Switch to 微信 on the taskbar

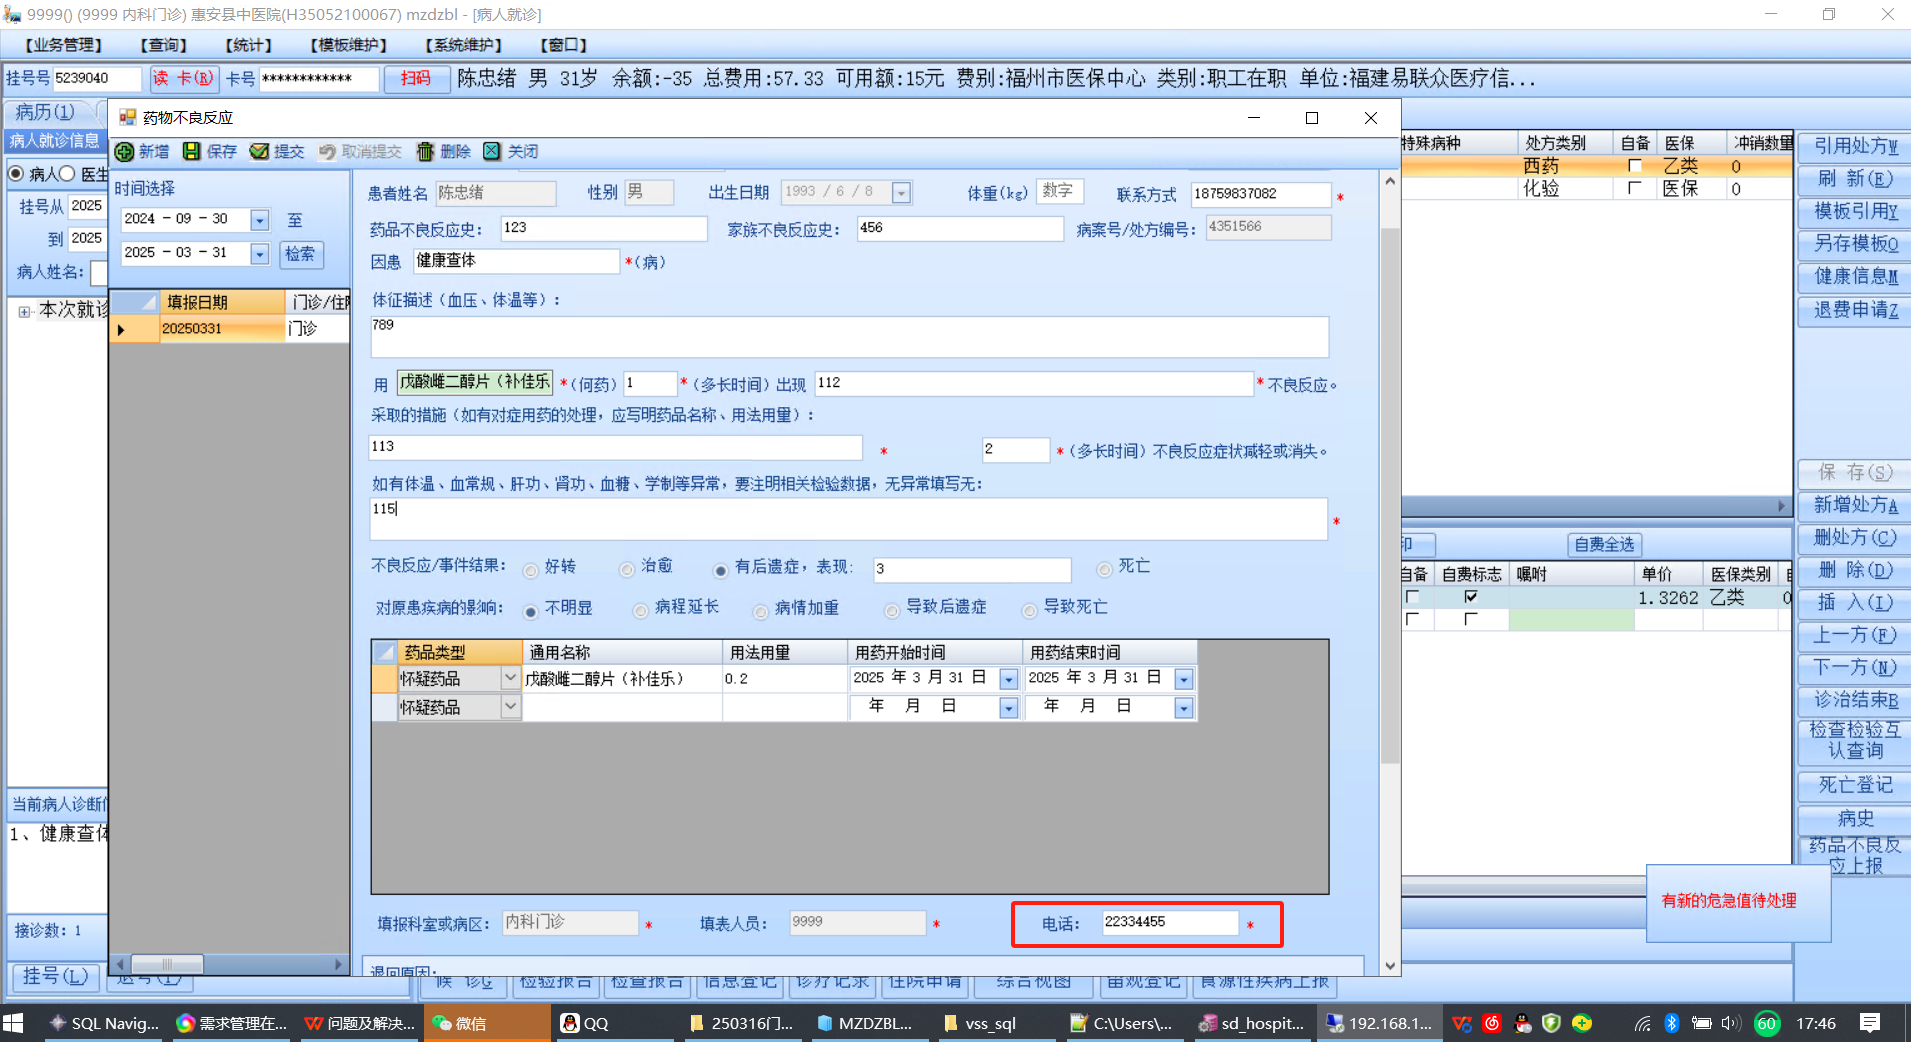pyautogui.click(x=487, y=1023)
